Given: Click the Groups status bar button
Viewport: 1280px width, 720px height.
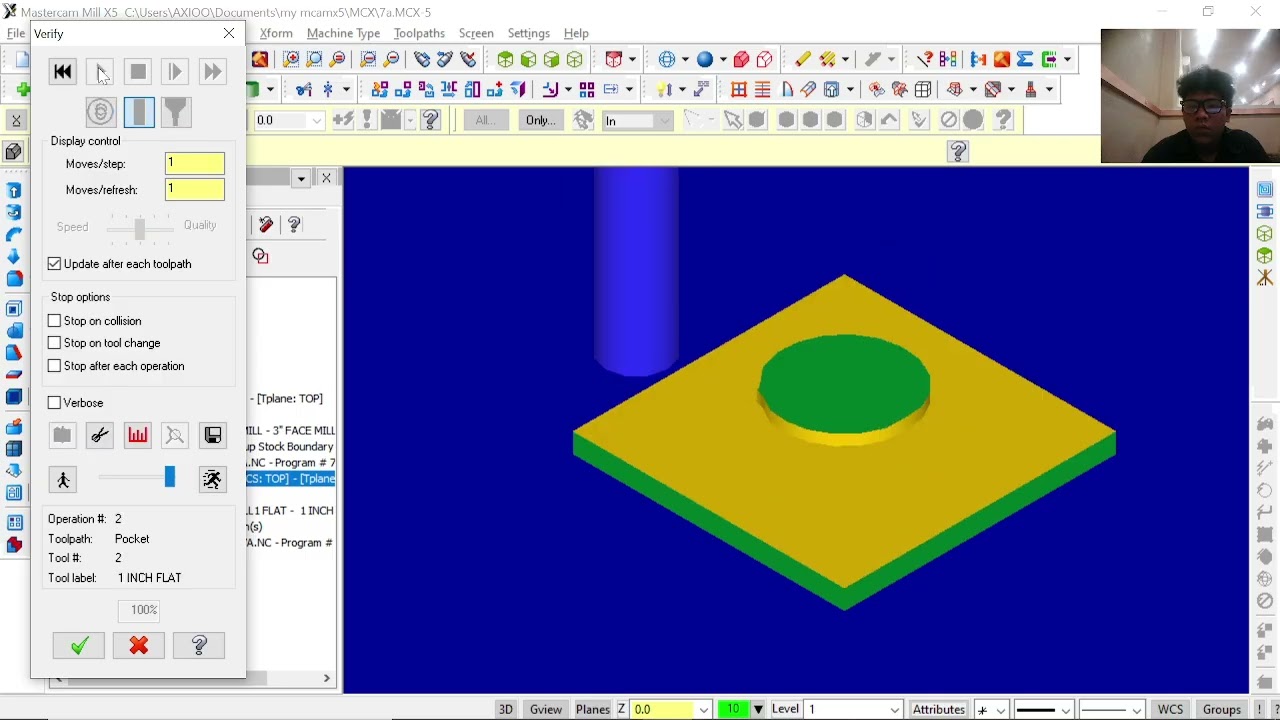Looking at the screenshot, I should [x=1222, y=709].
